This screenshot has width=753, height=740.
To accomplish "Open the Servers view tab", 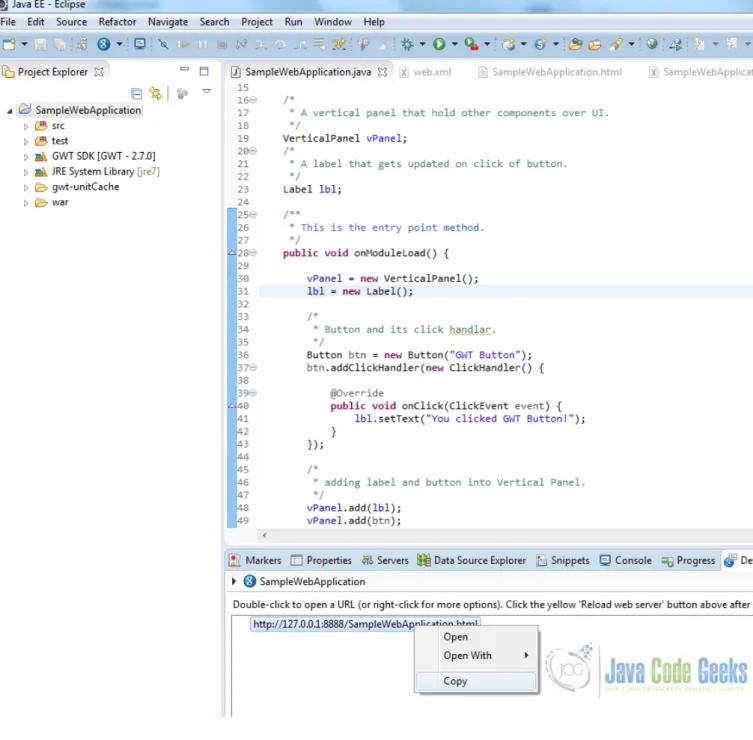I will coord(385,560).
